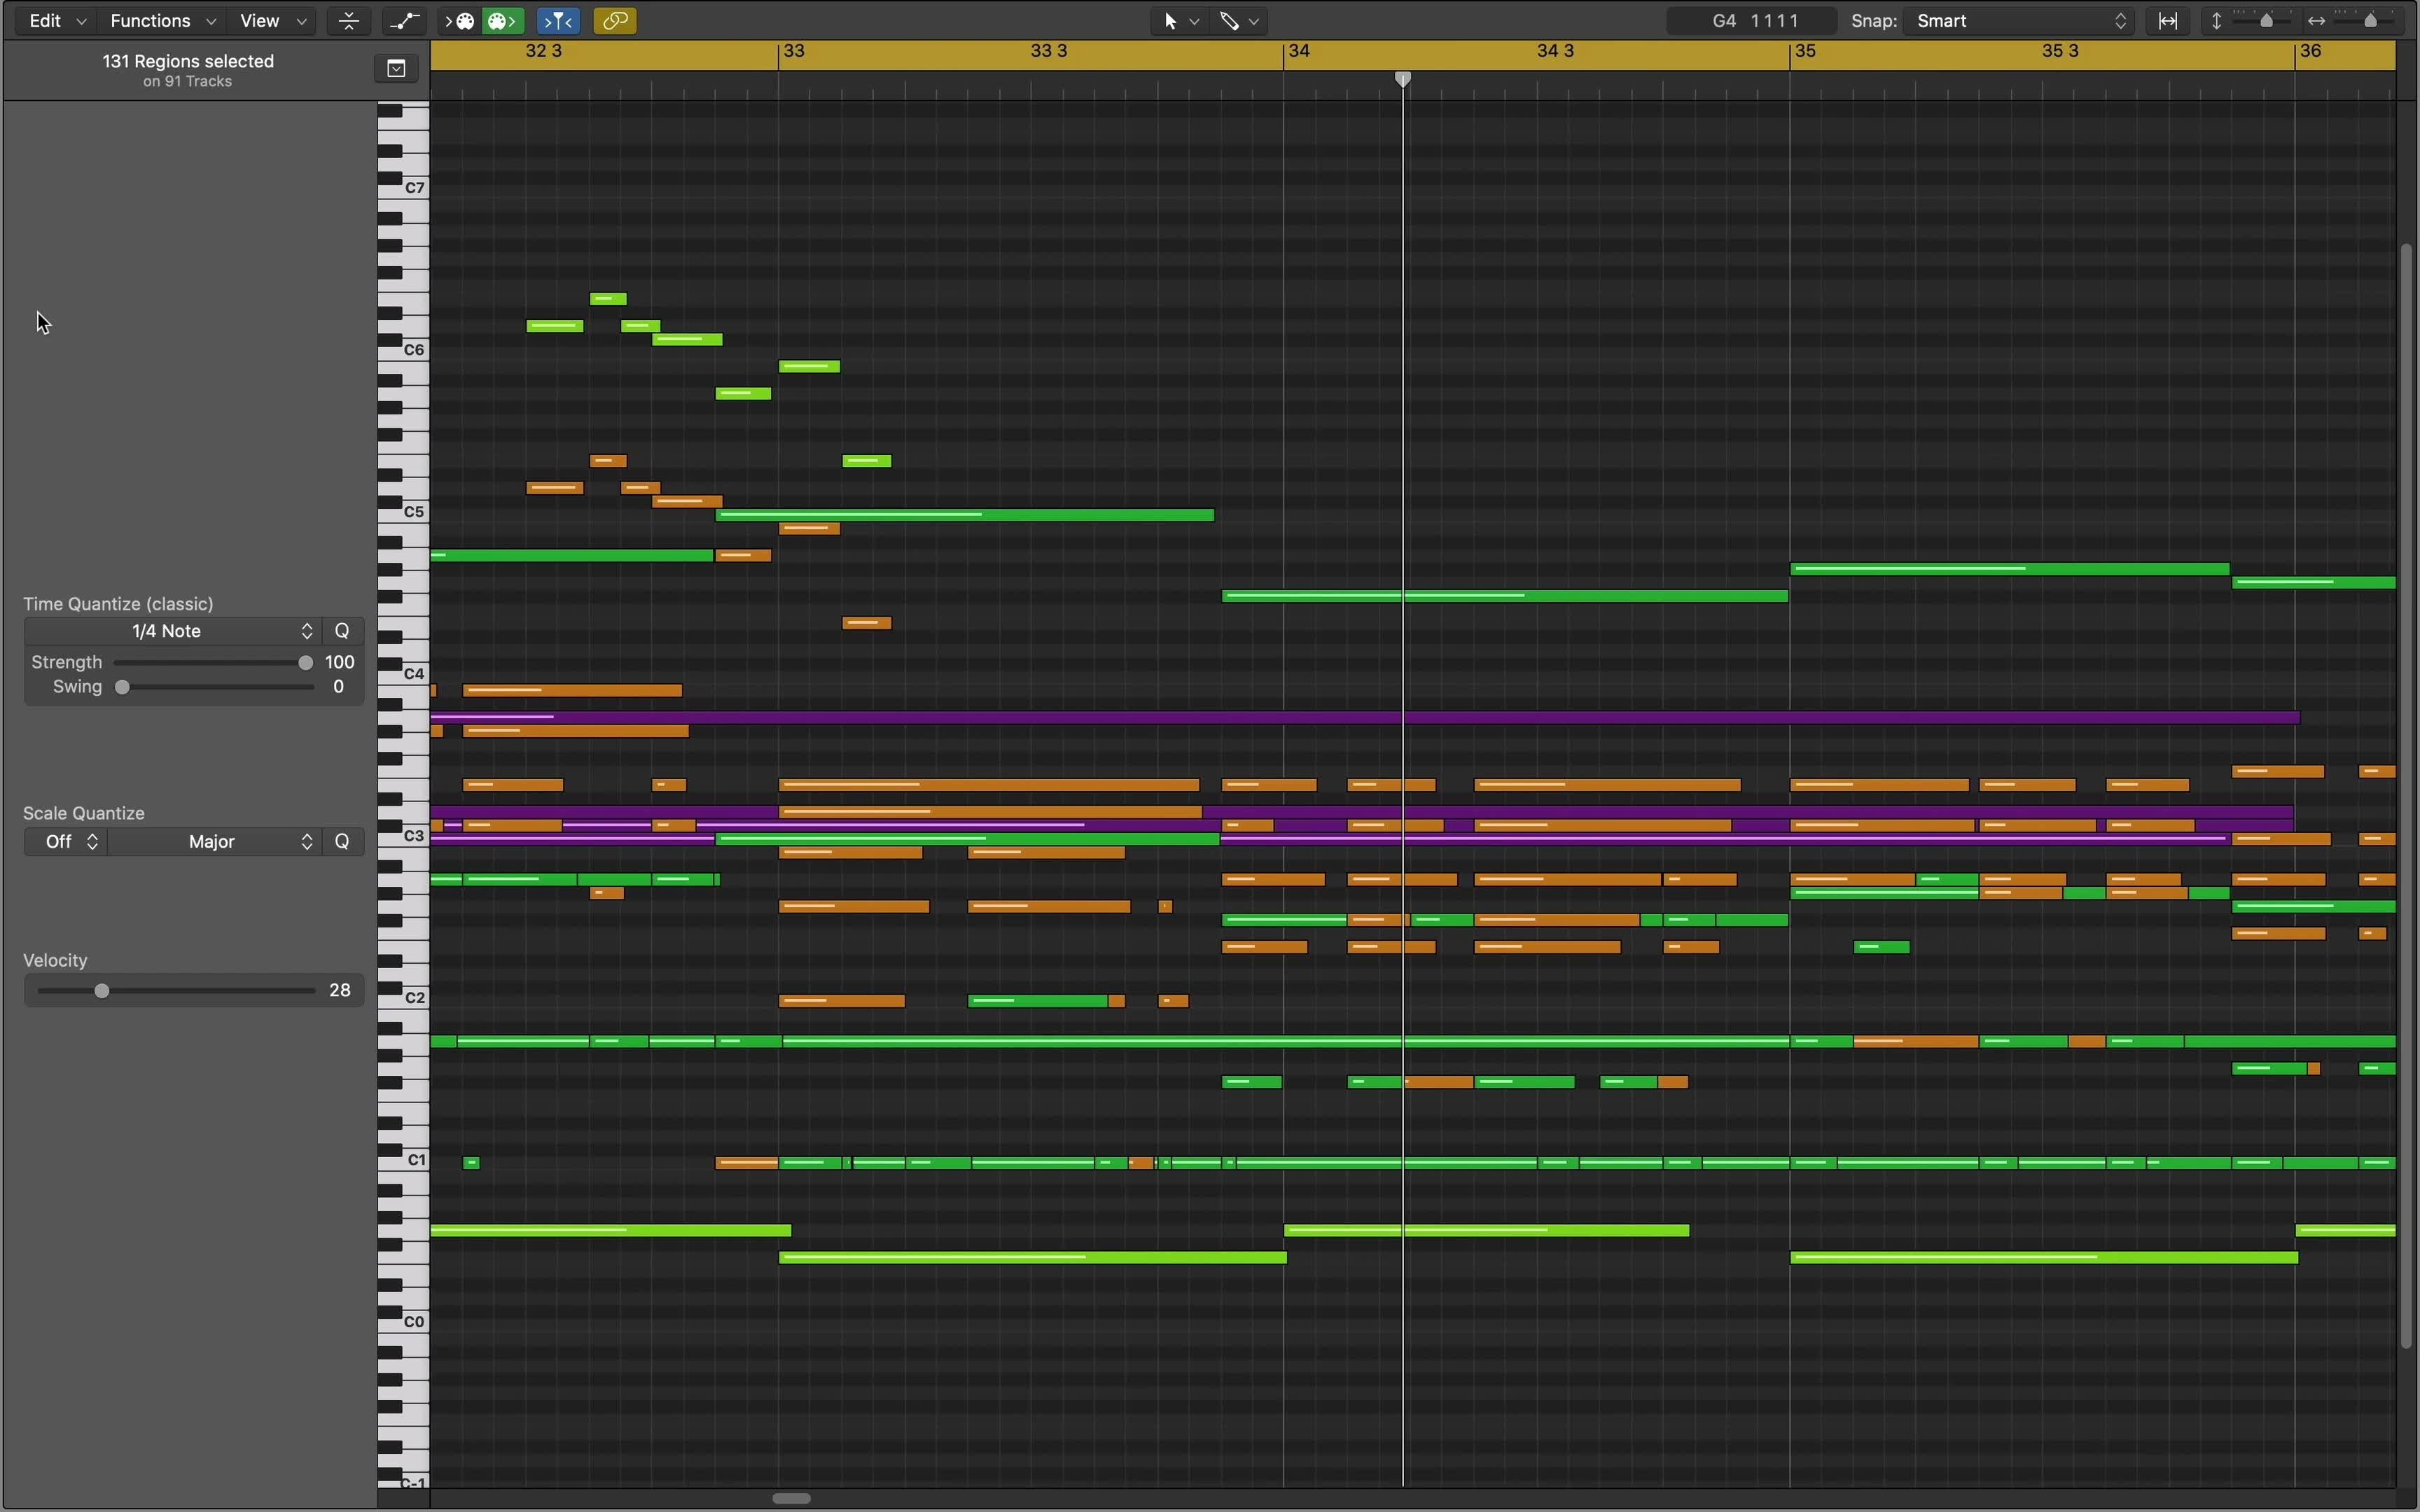Show or hide the automation curve button

pyautogui.click(x=405, y=21)
